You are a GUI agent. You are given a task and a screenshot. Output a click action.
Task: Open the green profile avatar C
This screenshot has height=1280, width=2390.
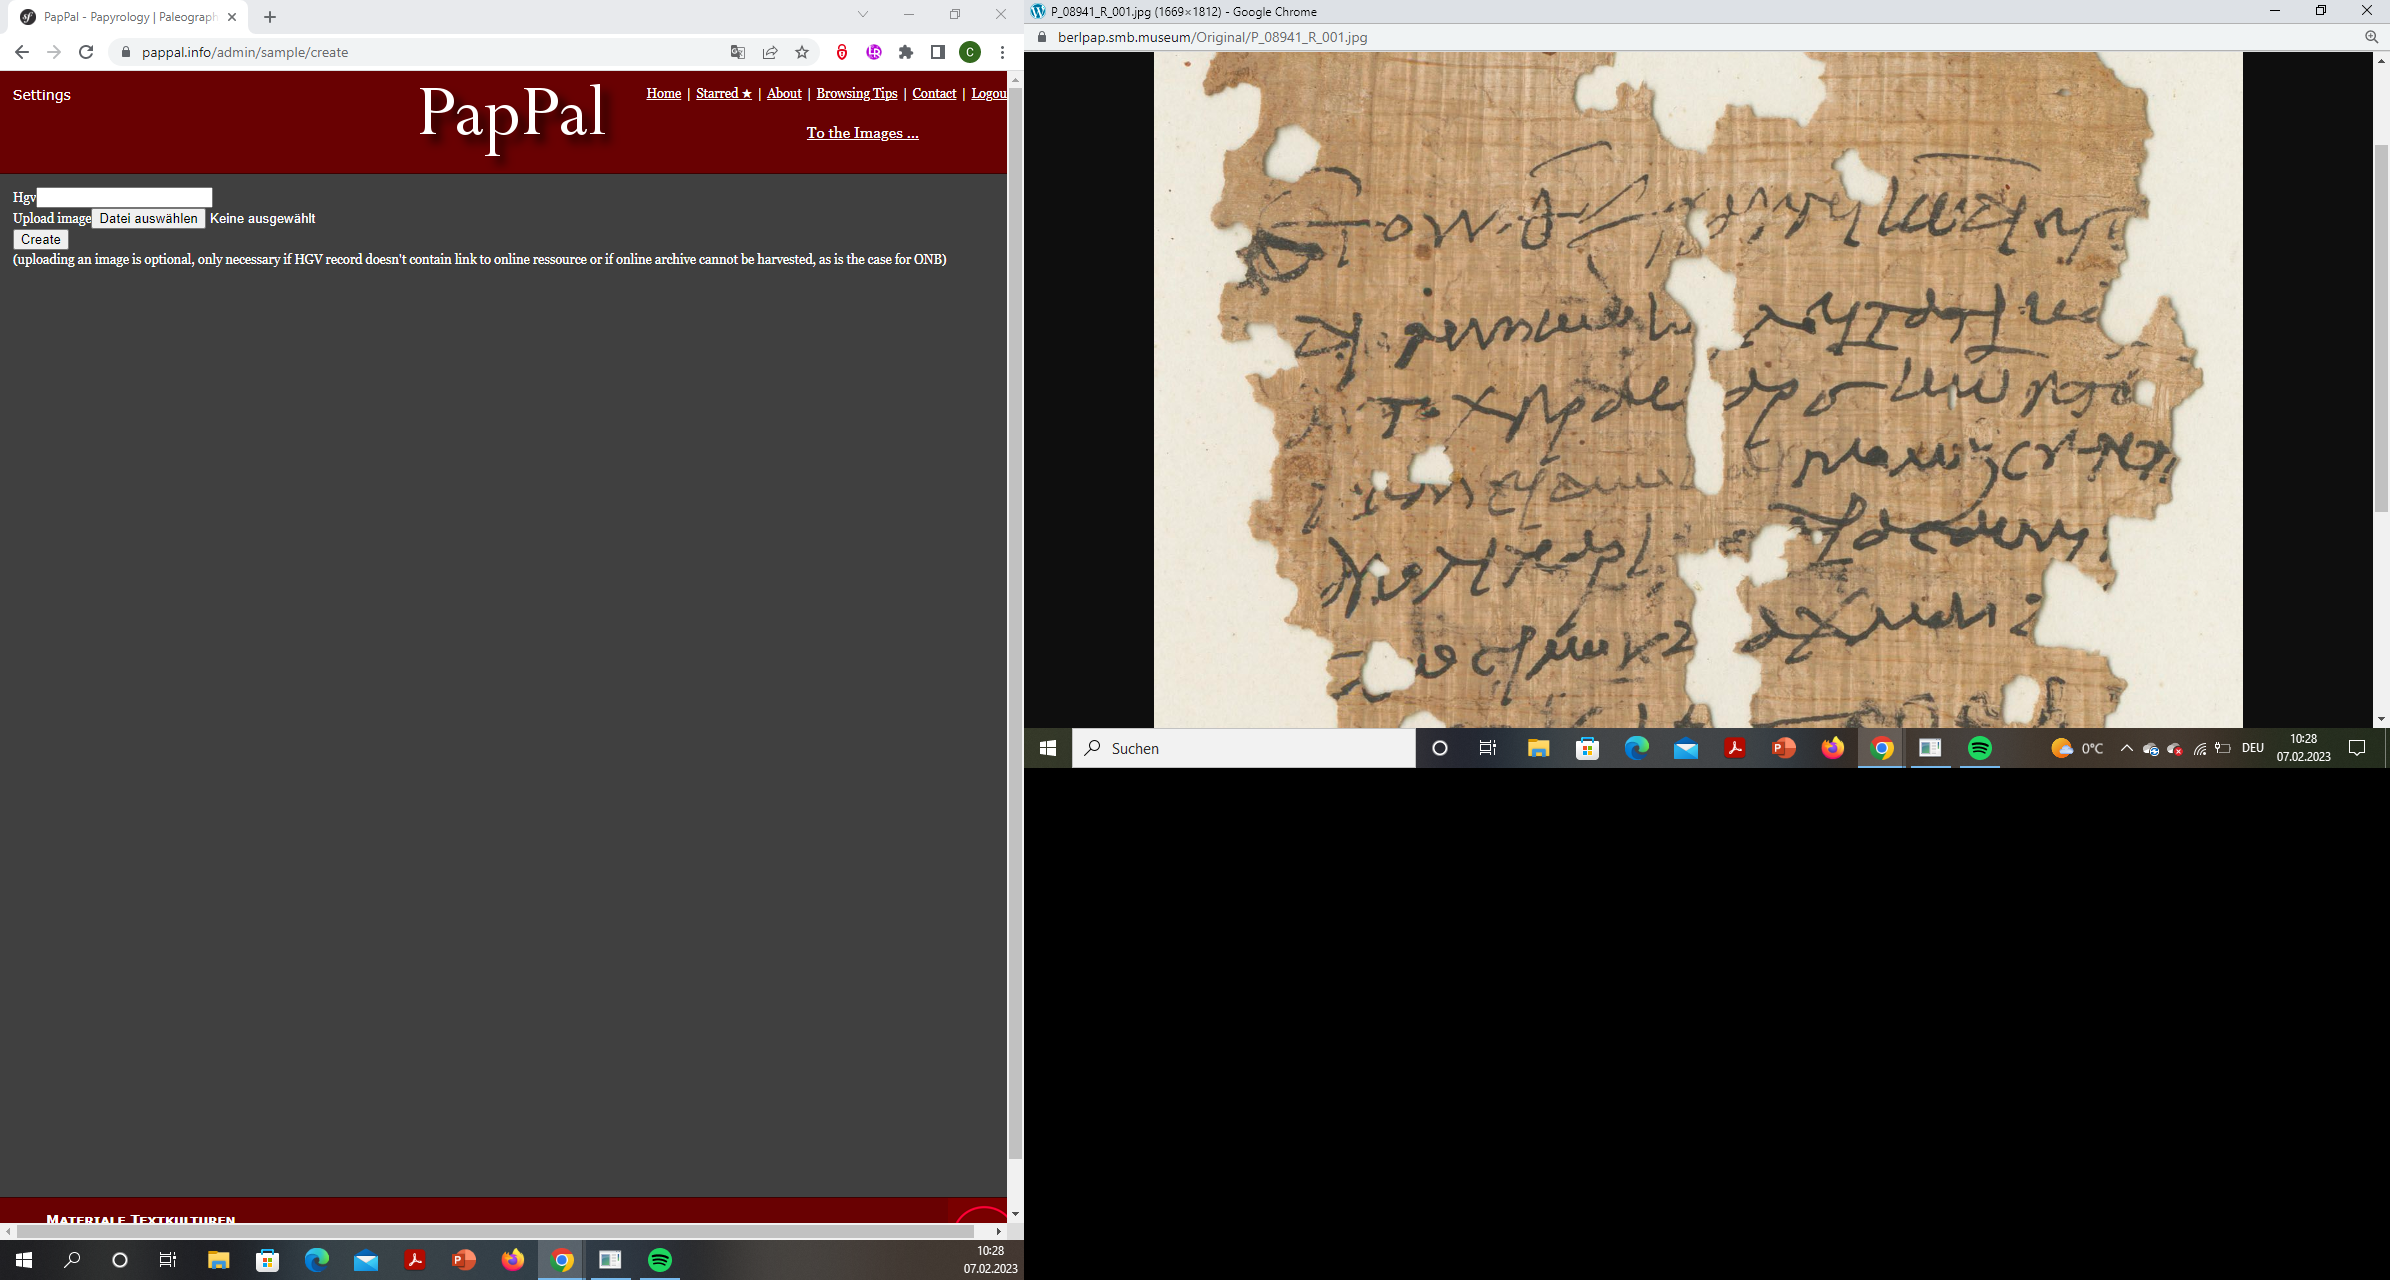[970, 52]
